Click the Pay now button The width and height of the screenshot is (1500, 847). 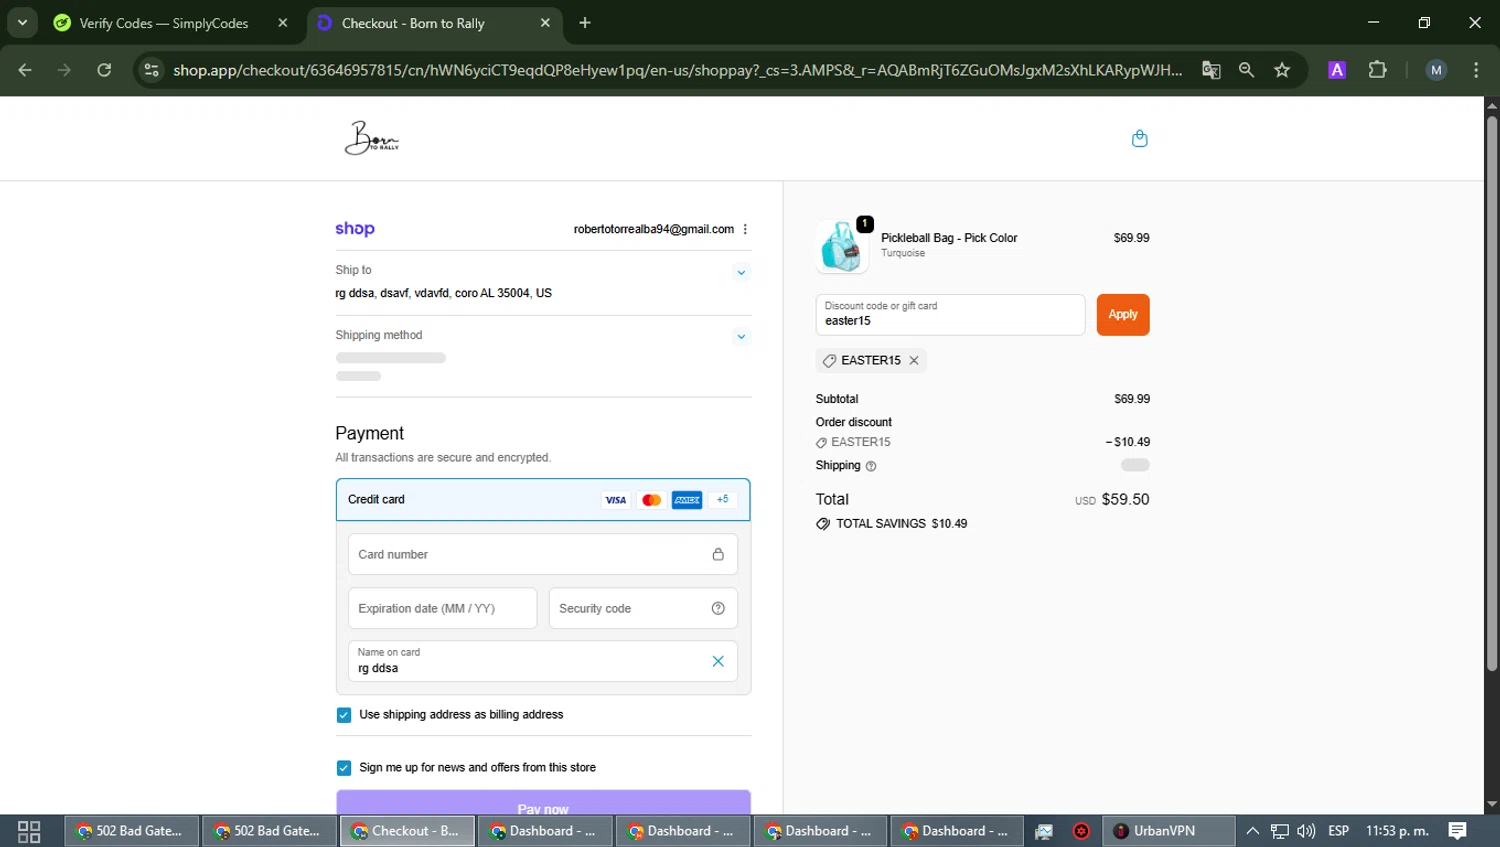[543, 803]
